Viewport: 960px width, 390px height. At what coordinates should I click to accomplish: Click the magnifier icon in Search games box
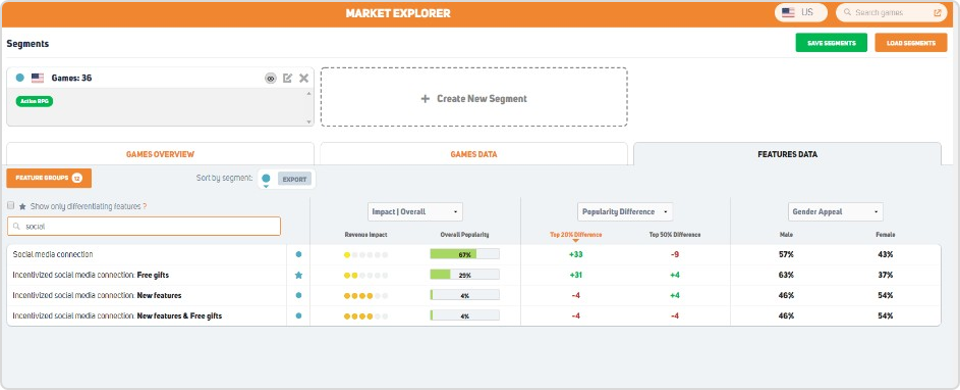[847, 12]
